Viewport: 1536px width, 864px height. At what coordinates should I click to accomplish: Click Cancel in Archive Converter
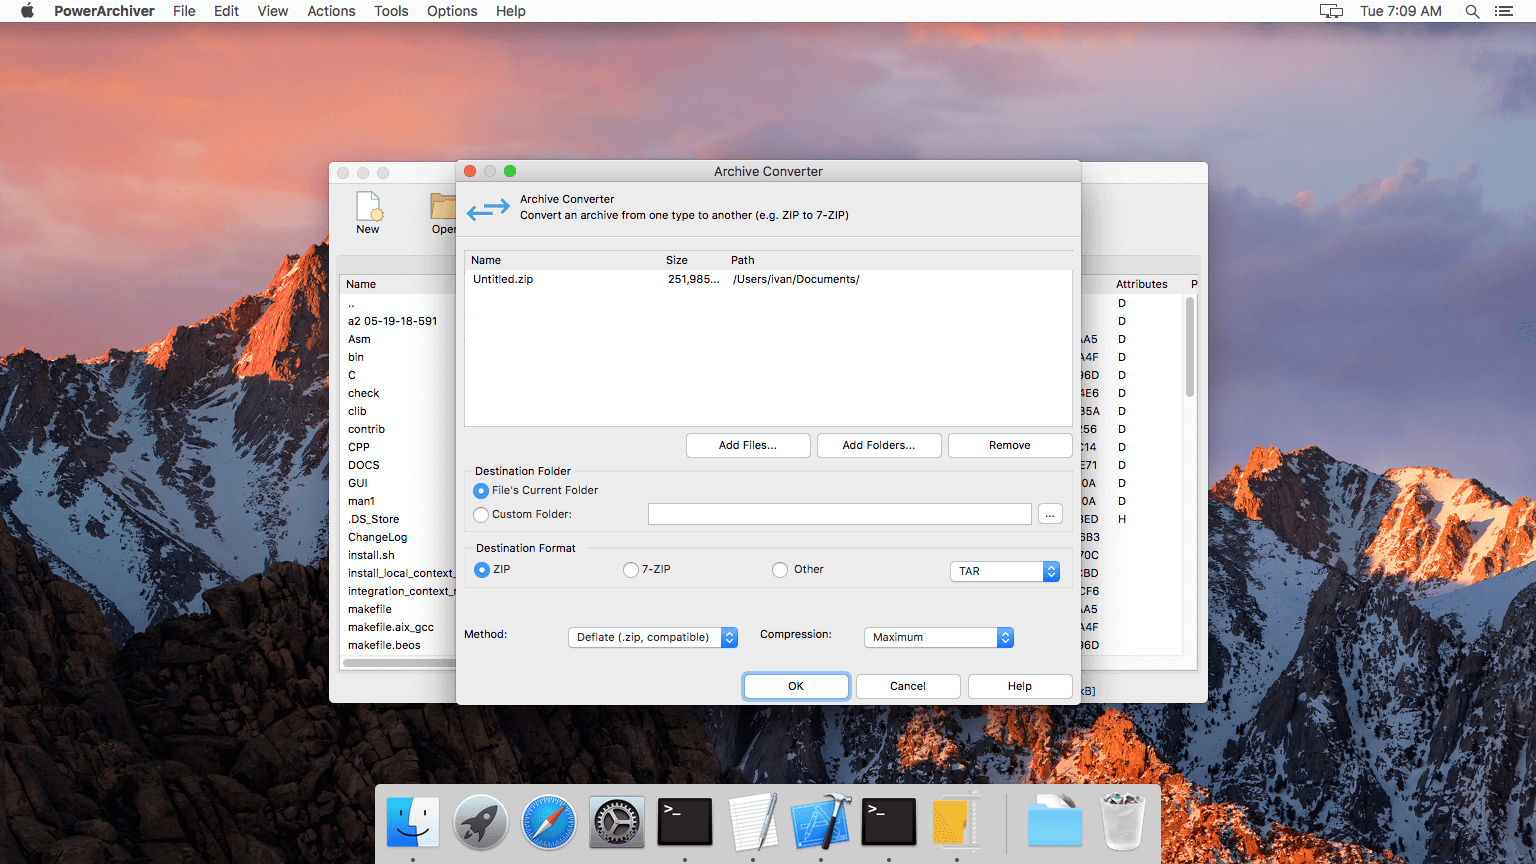coord(908,686)
